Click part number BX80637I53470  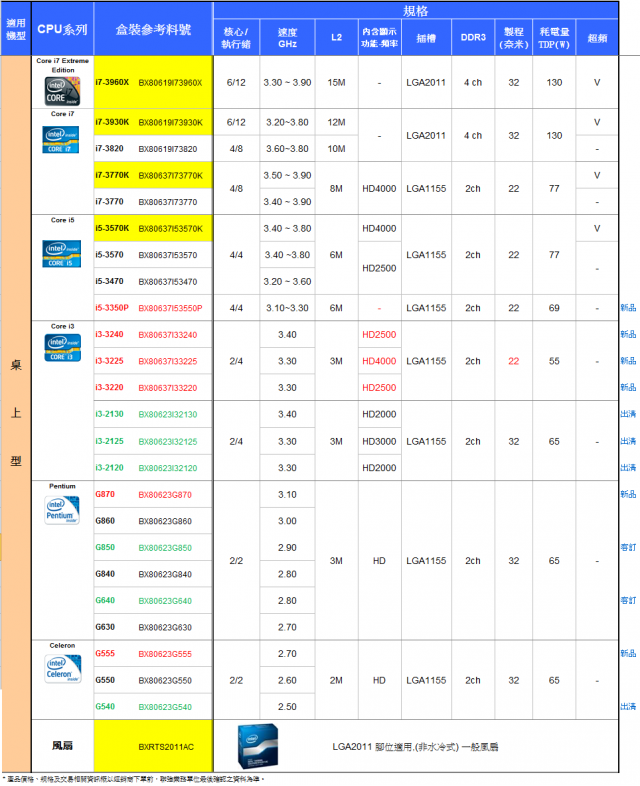click(x=167, y=282)
